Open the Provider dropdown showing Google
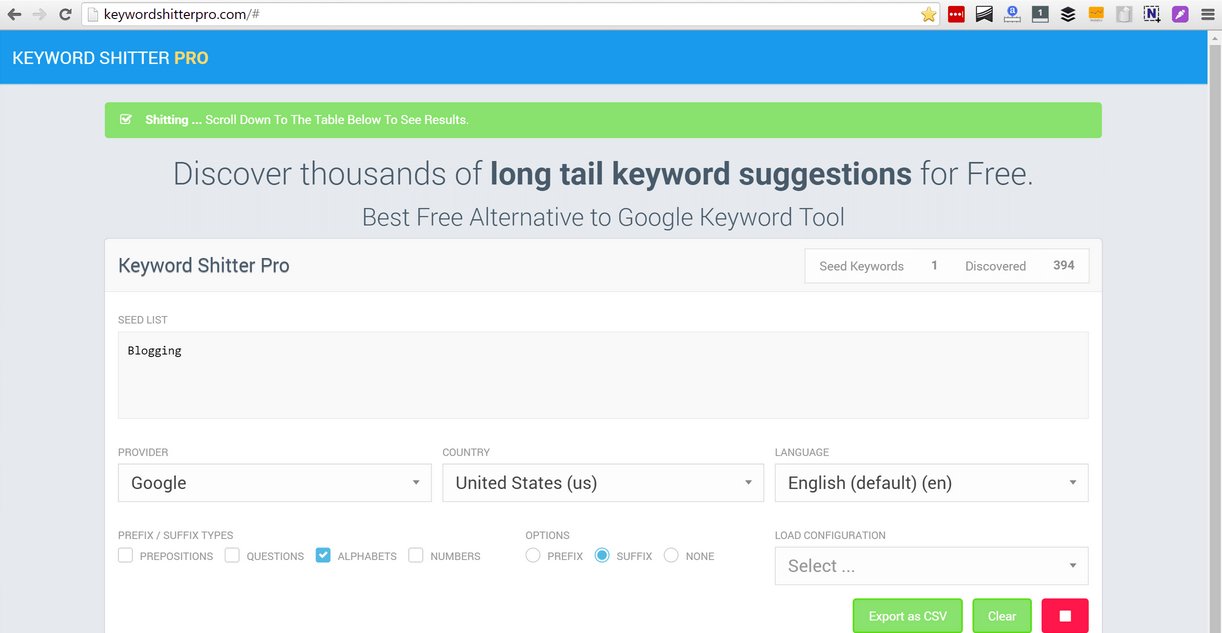The height and width of the screenshot is (633, 1222). coord(275,483)
